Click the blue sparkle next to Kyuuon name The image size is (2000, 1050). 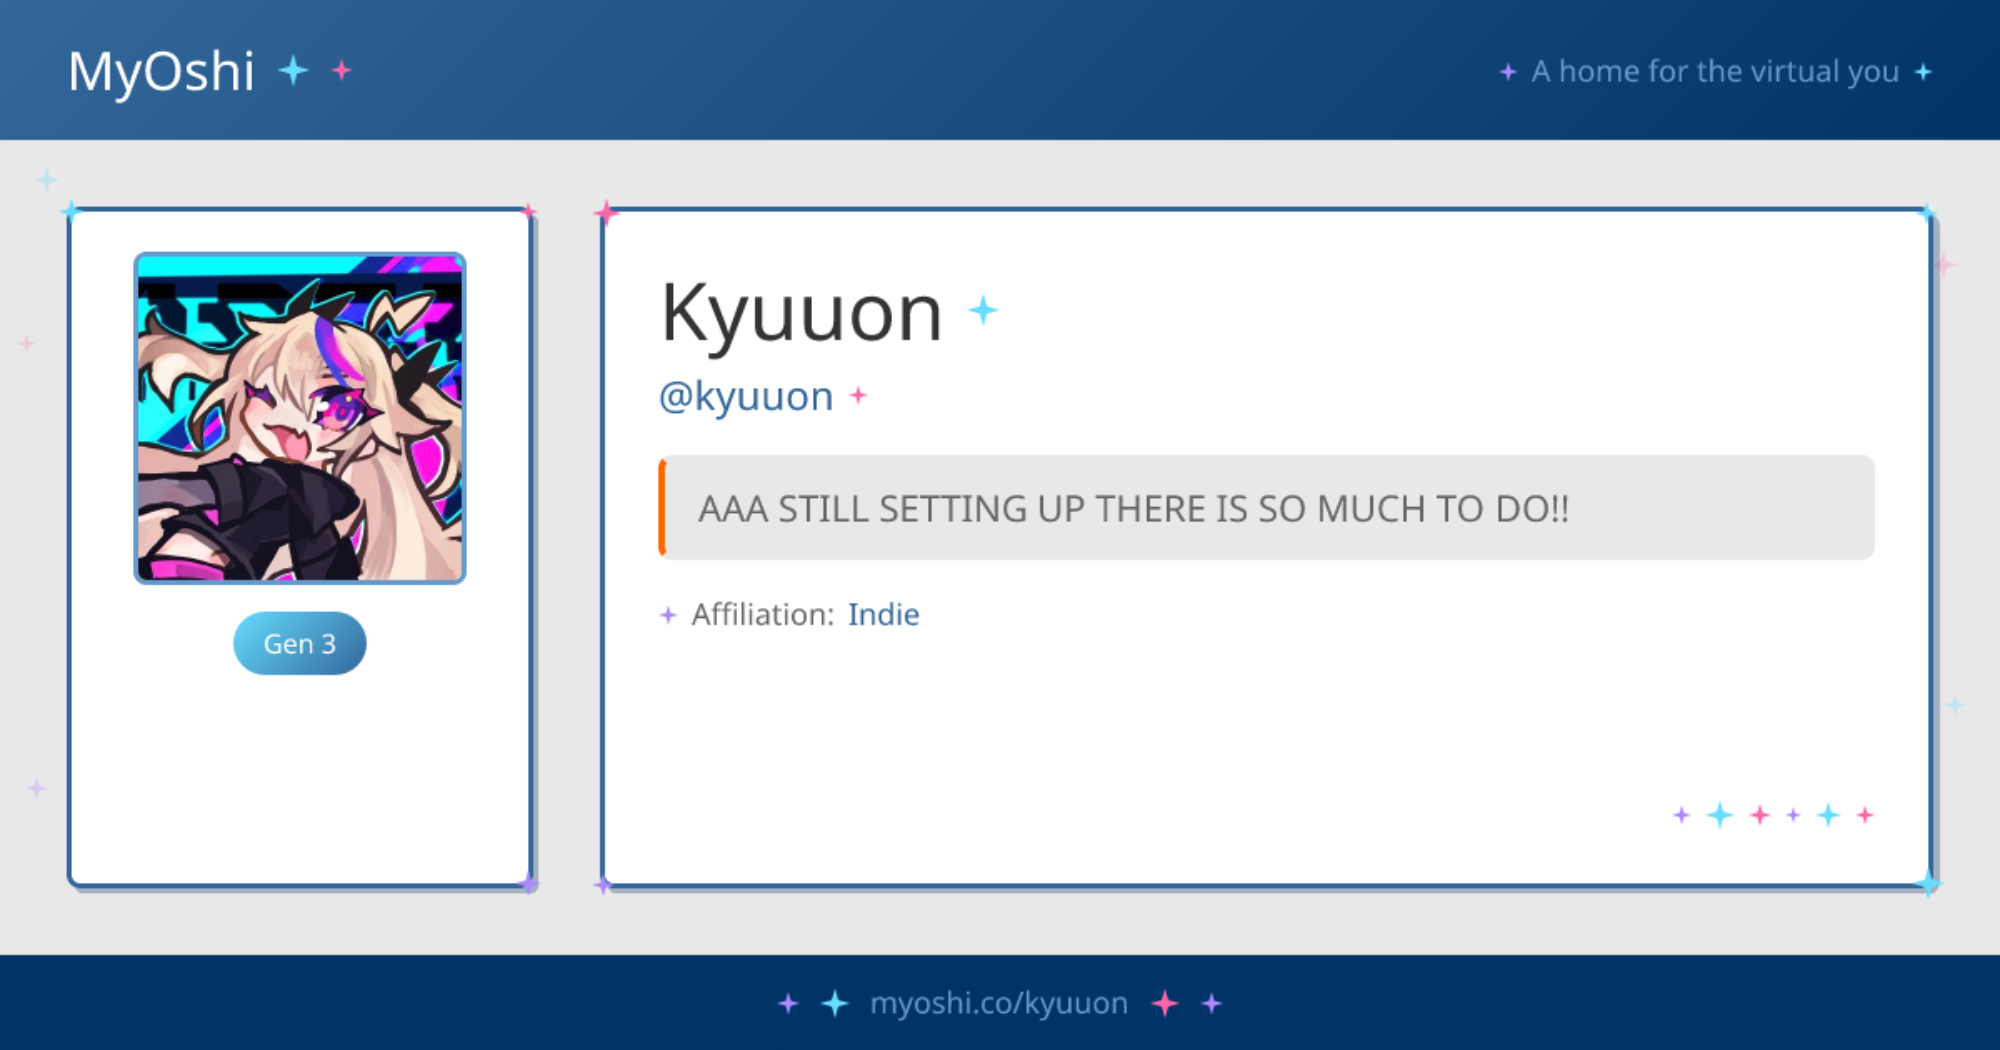pos(983,310)
